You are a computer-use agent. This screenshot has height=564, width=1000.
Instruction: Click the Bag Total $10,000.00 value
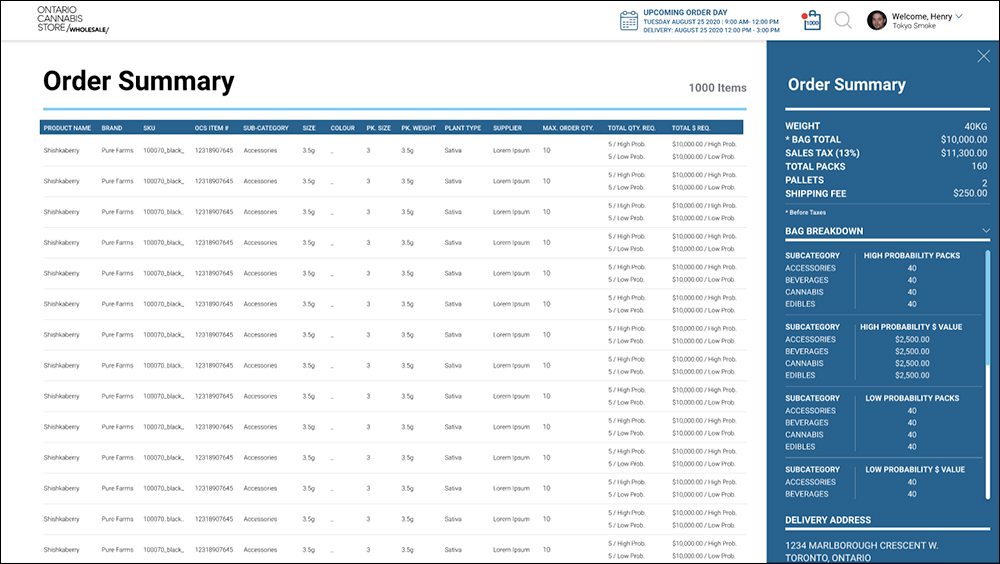tap(964, 140)
